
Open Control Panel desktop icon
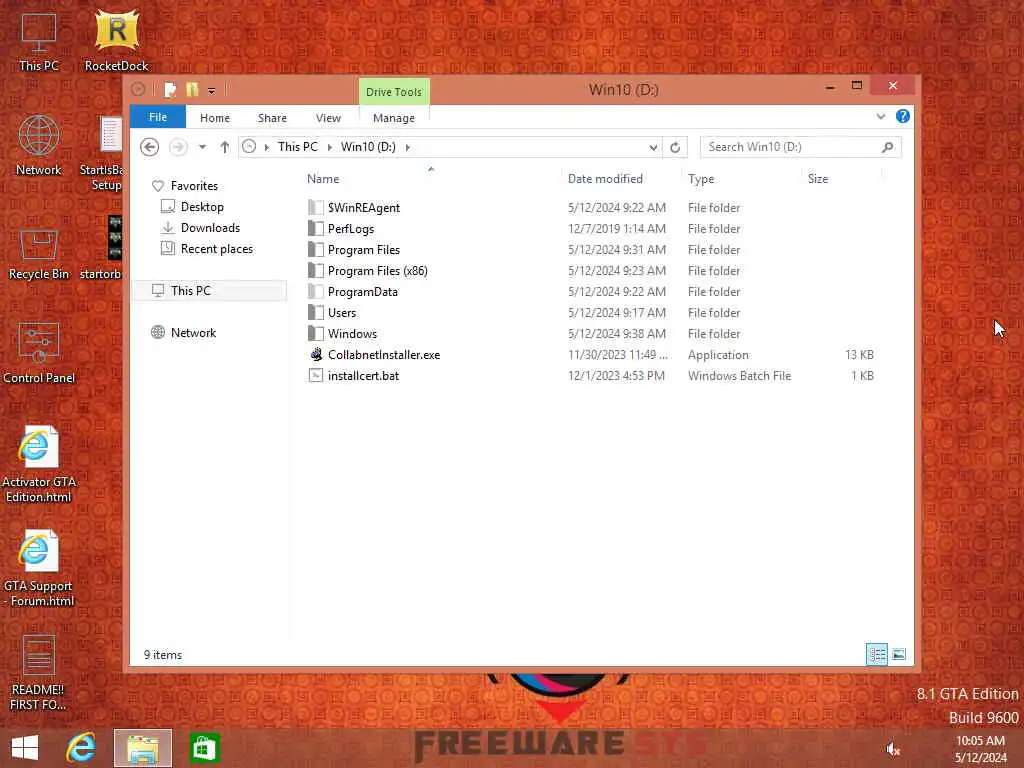39,353
